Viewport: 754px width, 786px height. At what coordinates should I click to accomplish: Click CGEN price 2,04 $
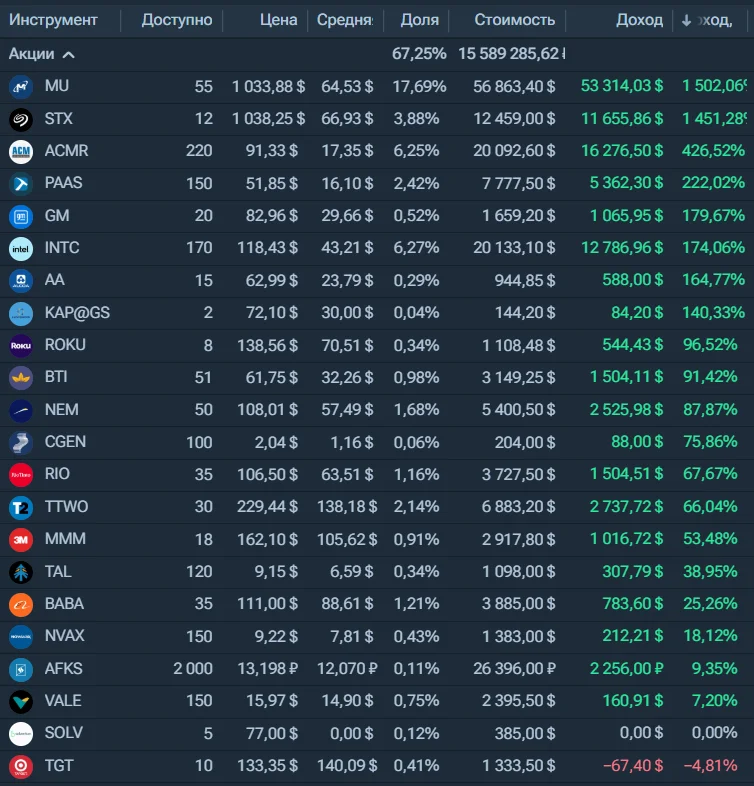[276, 442]
